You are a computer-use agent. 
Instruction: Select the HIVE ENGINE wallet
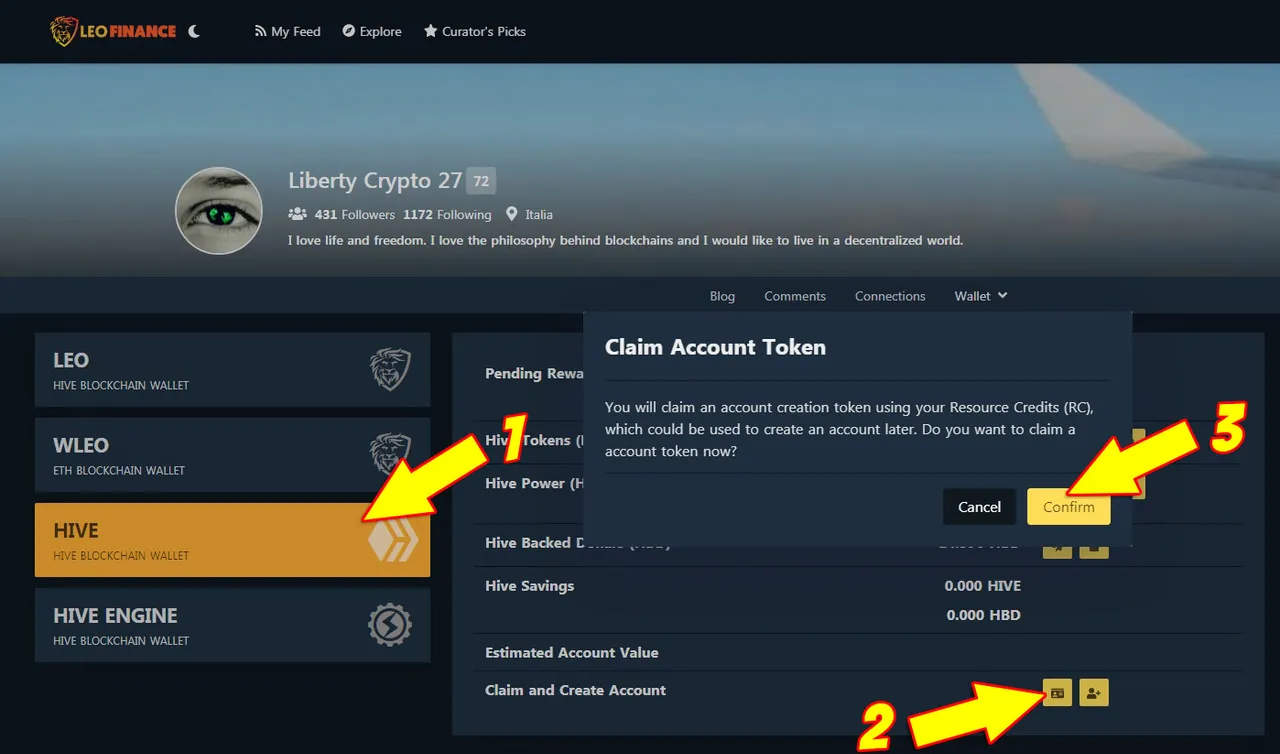232,625
